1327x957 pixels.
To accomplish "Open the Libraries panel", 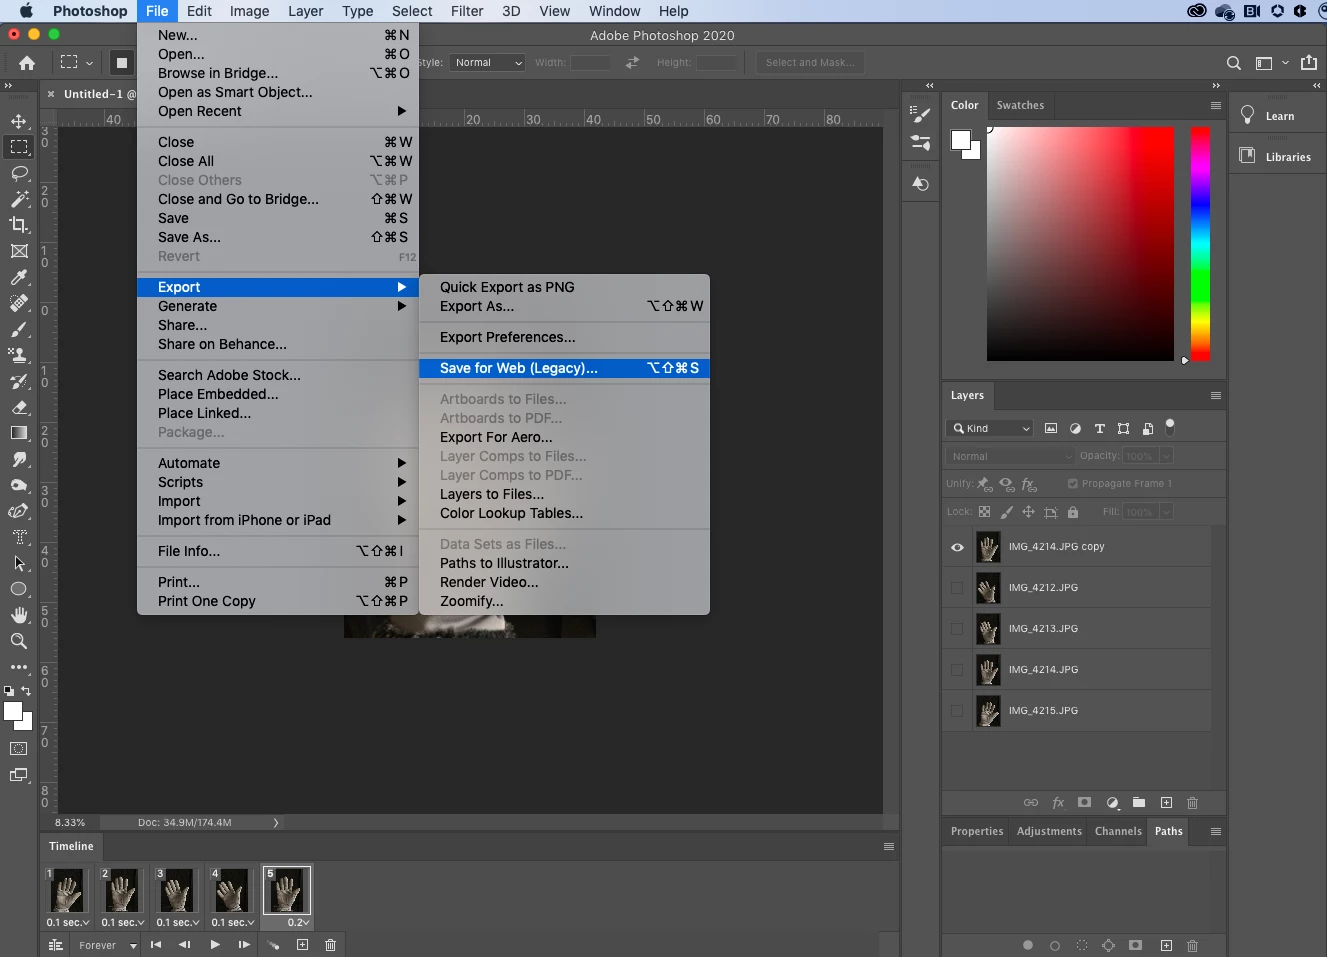I will pos(1276,157).
